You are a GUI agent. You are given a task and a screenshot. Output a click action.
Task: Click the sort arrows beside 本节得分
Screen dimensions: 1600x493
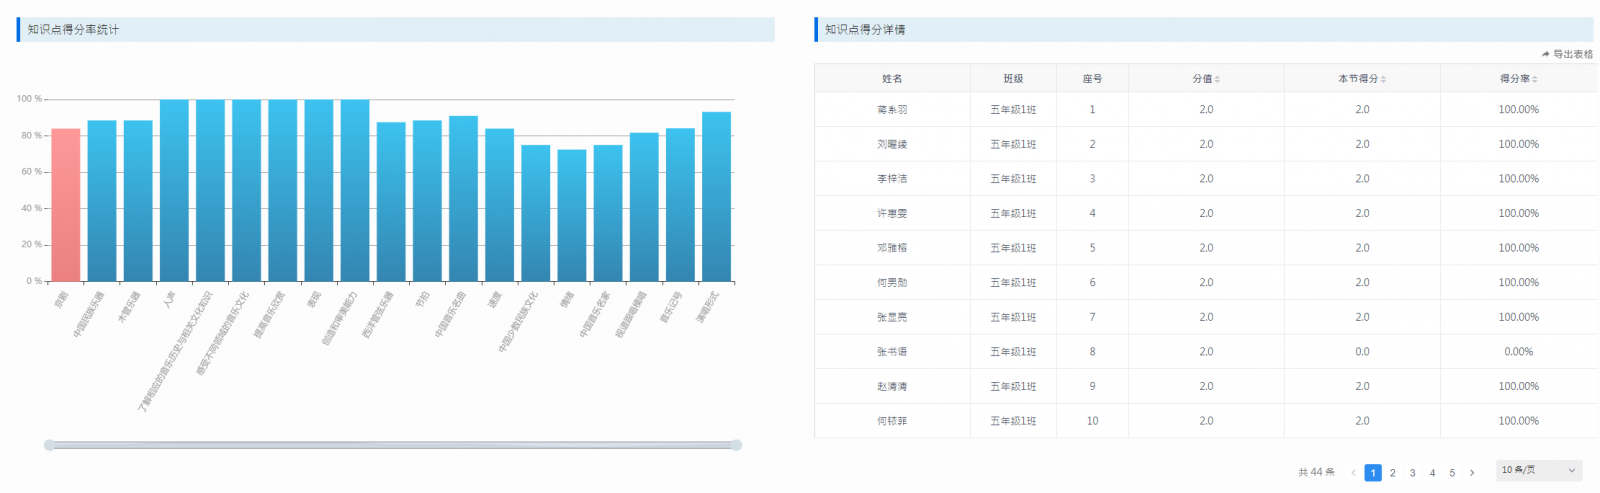pos(1384,79)
